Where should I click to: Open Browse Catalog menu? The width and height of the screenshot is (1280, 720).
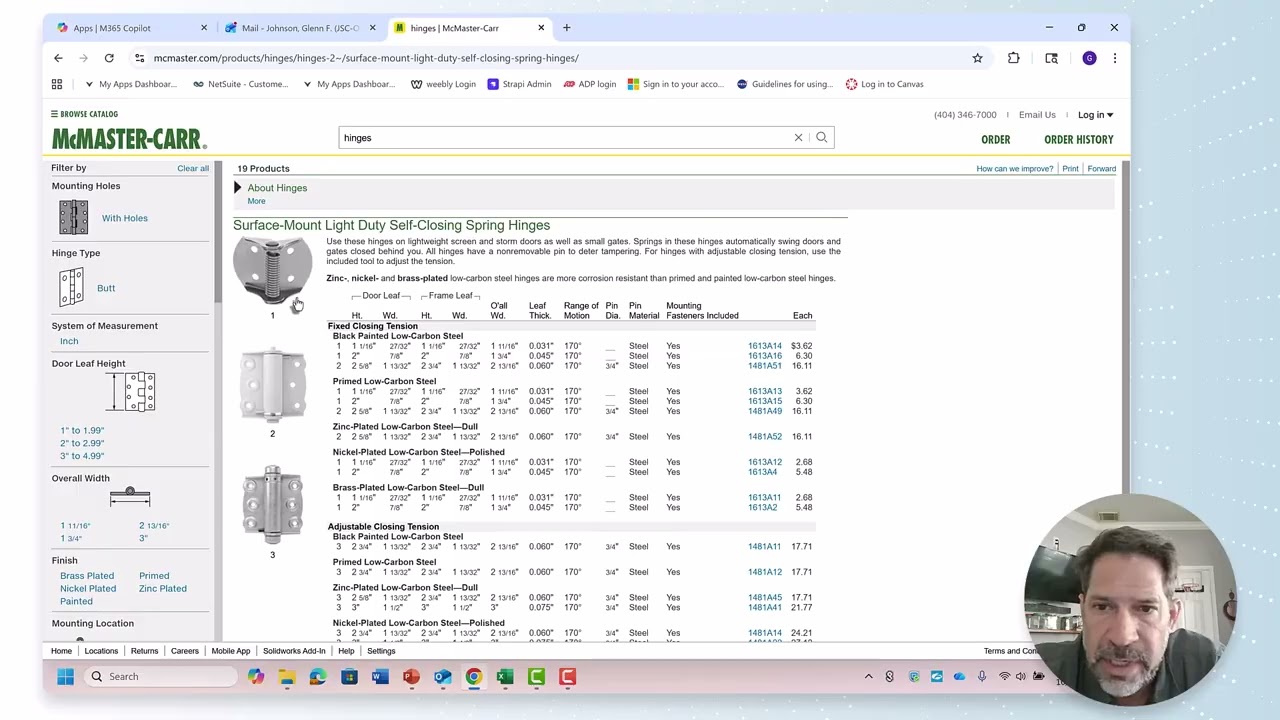coord(84,114)
